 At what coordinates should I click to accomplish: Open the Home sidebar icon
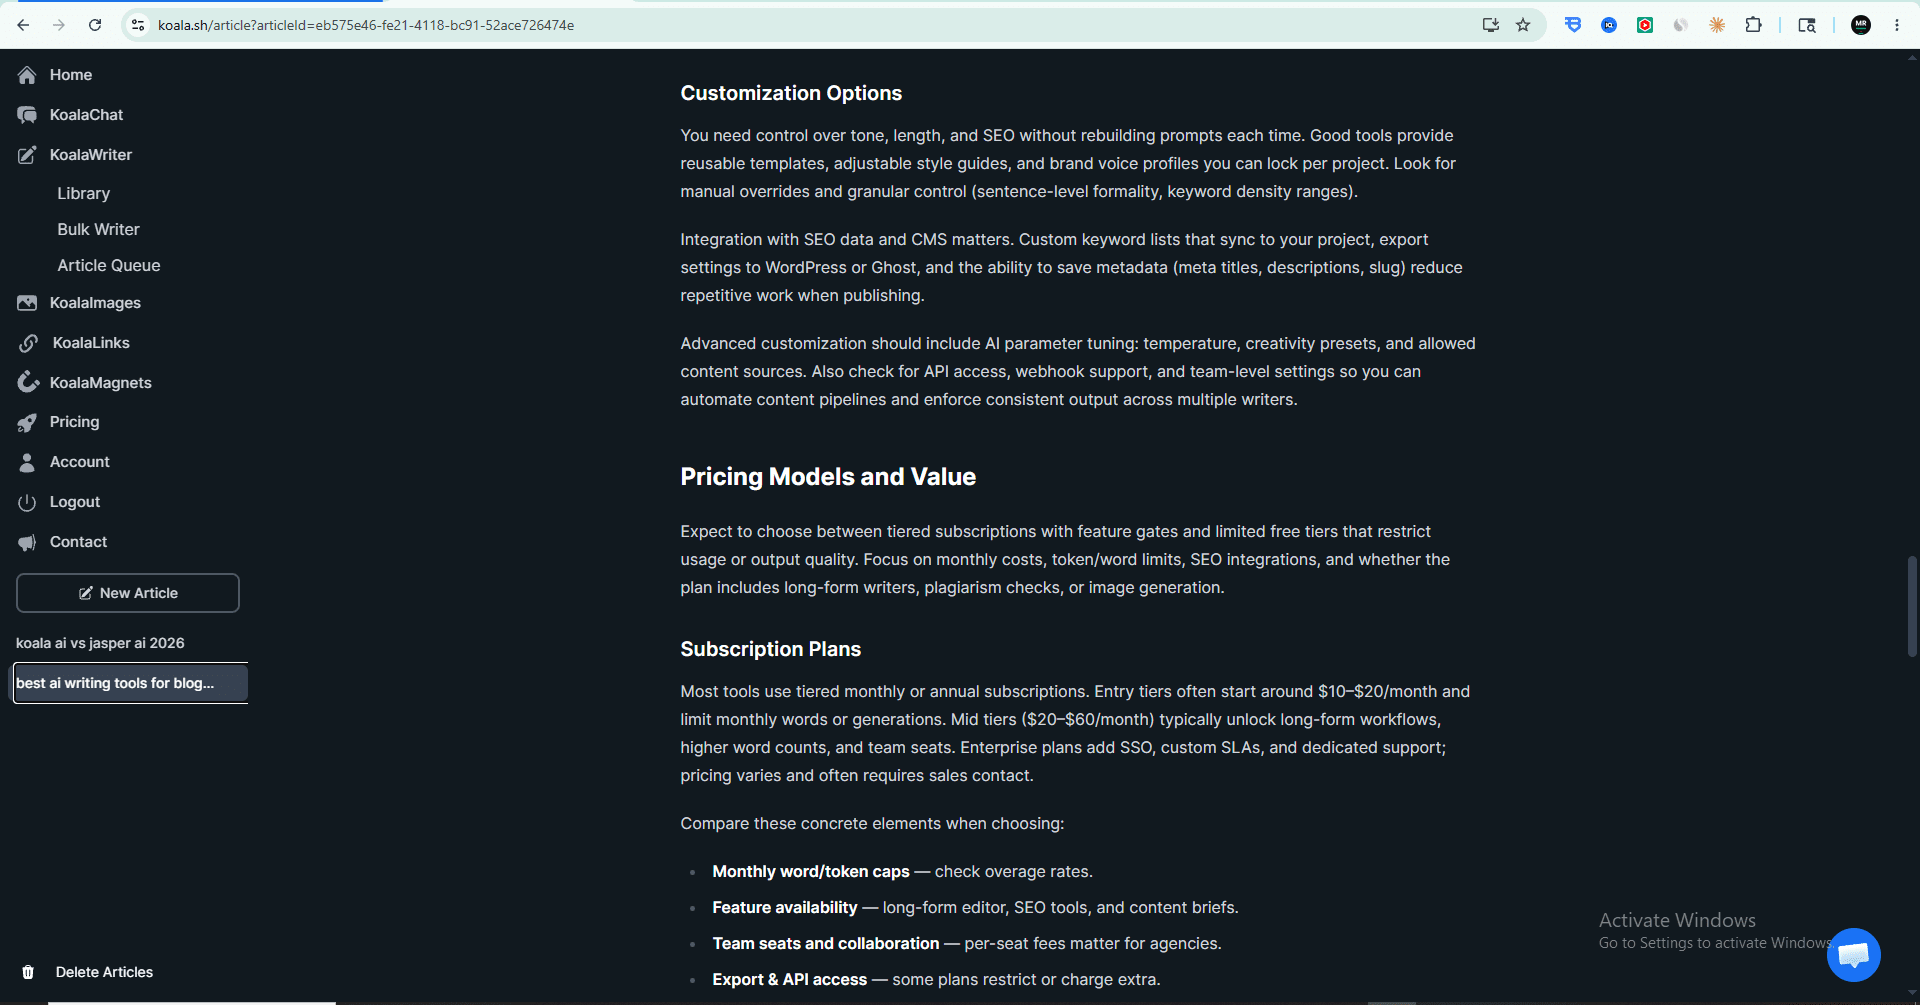click(x=27, y=75)
